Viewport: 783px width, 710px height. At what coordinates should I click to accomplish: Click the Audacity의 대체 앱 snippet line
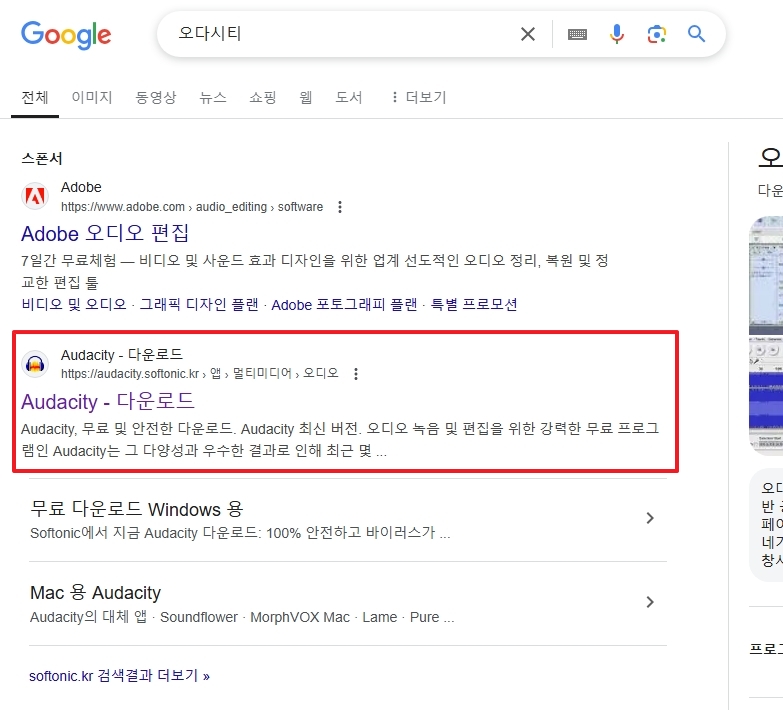242,617
